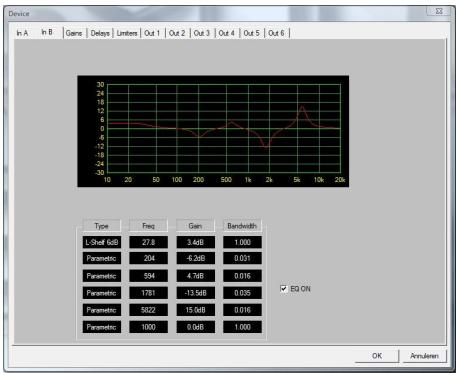Click the 5822 frequency field
The width and height of the screenshot is (459, 373).
[149, 310]
